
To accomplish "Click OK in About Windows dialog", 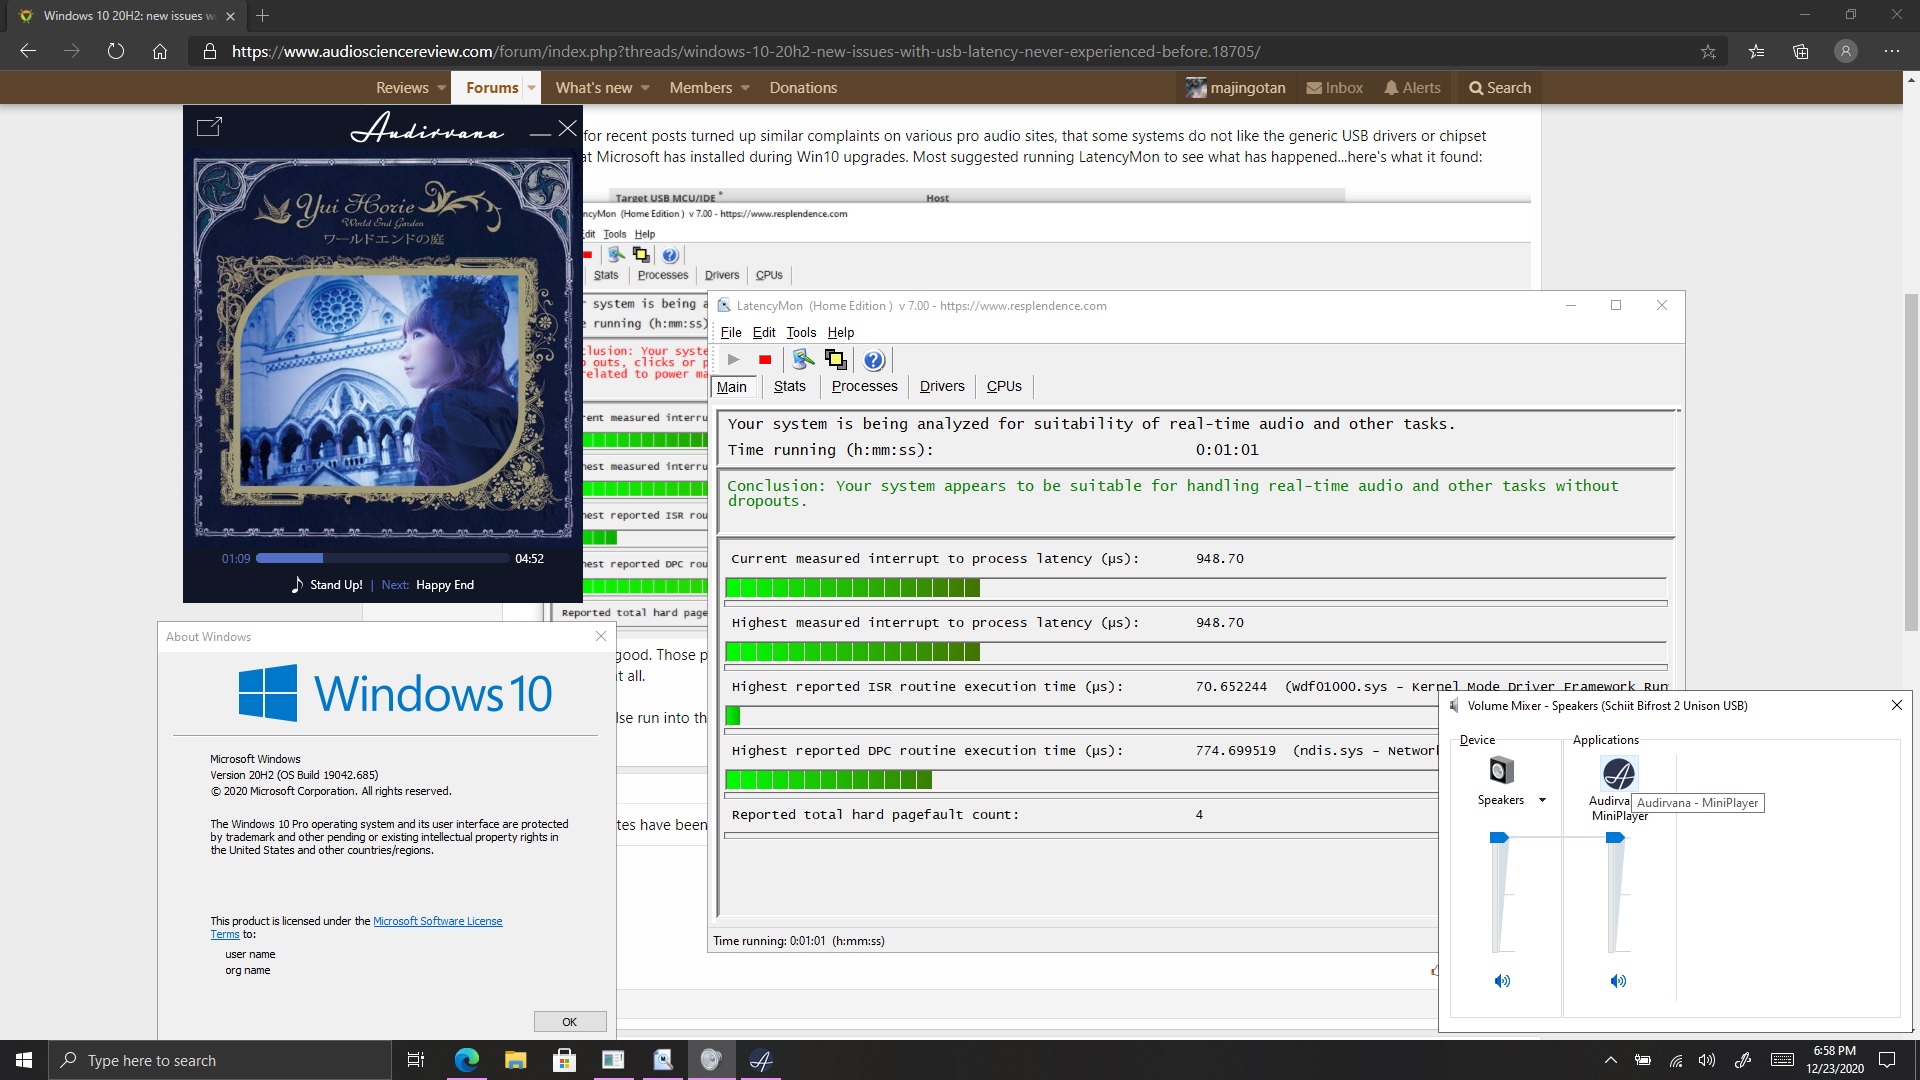I will tap(570, 1021).
